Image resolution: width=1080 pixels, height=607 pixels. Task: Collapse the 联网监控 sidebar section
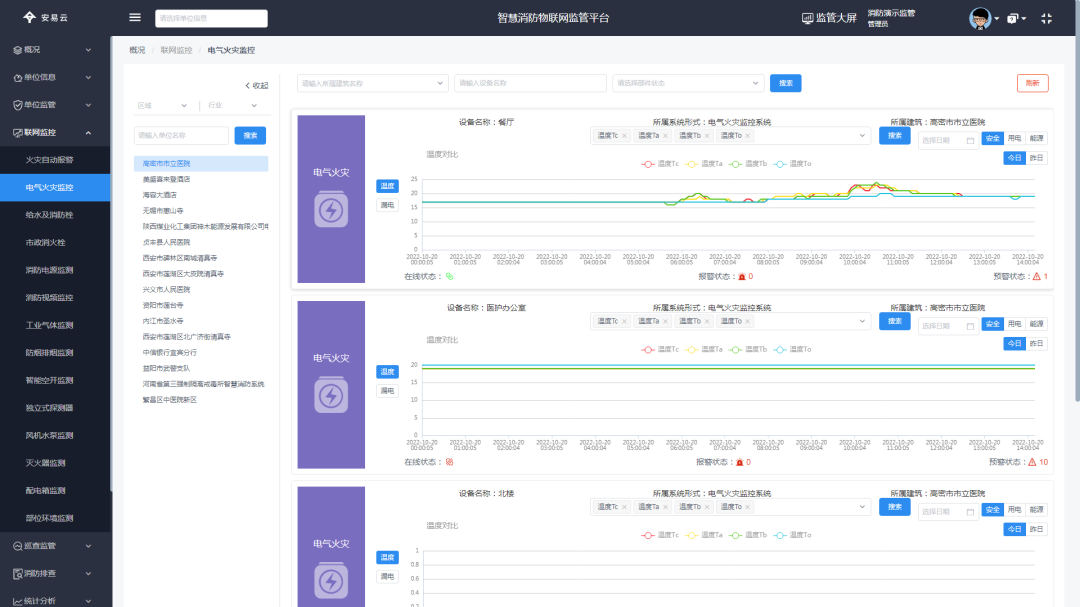click(x=55, y=132)
